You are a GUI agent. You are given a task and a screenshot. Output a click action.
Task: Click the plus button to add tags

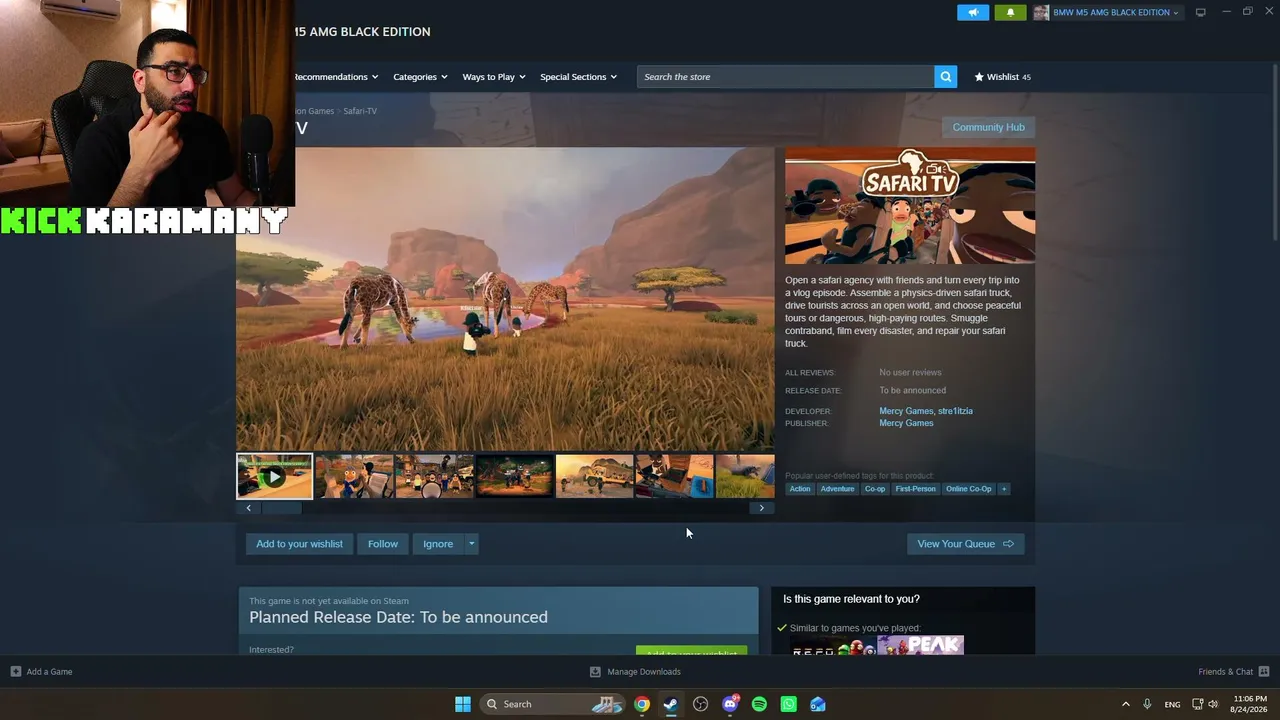(x=1004, y=489)
